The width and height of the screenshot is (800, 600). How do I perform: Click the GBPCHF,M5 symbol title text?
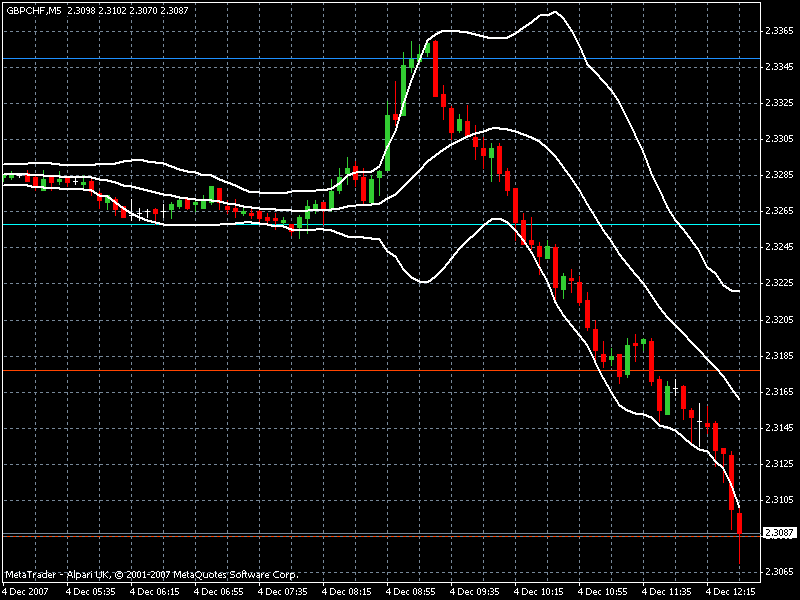coord(38,9)
